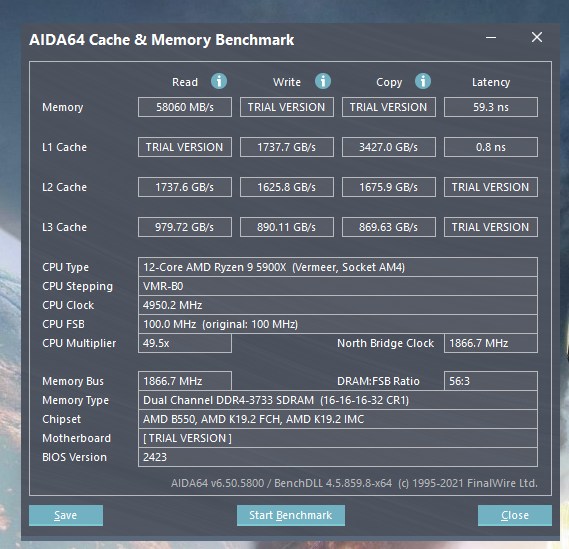Click L2 Cache Latency TRIAL VERSION cell
This screenshot has height=549, width=569.
pyautogui.click(x=491, y=187)
